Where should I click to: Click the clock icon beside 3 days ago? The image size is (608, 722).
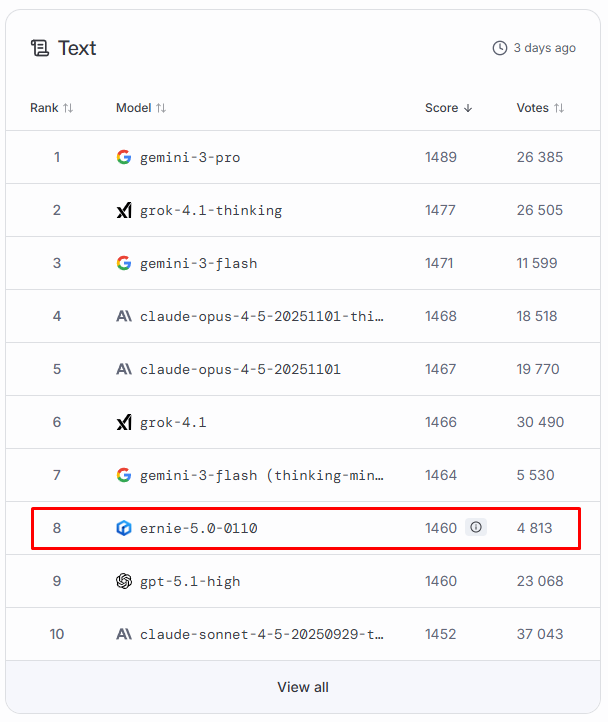click(x=500, y=48)
